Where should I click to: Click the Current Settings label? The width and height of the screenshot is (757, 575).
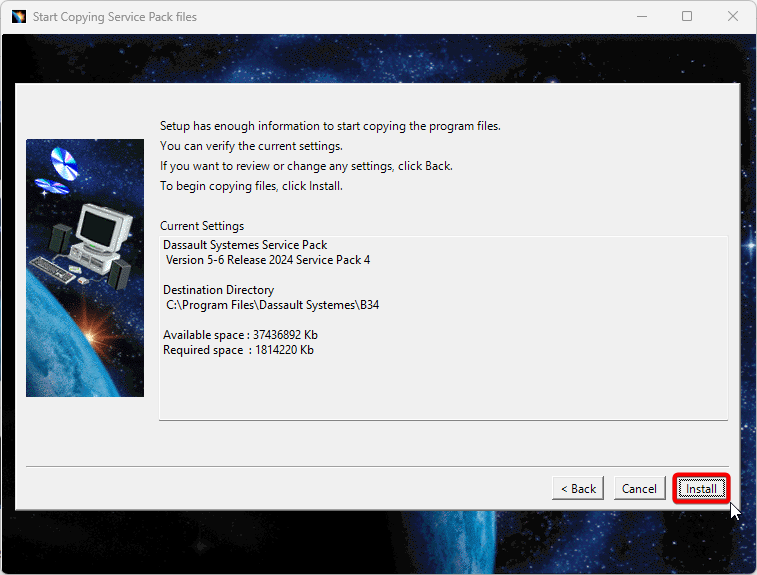click(202, 226)
